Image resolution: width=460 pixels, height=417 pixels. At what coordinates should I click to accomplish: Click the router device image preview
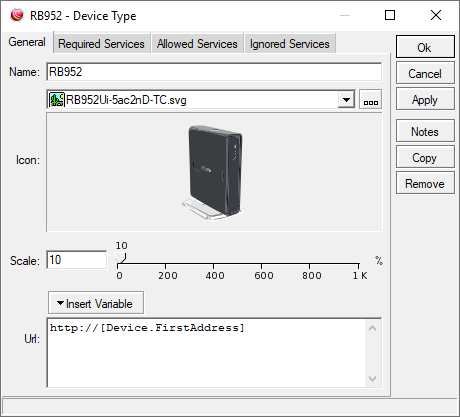pyautogui.click(x=213, y=172)
